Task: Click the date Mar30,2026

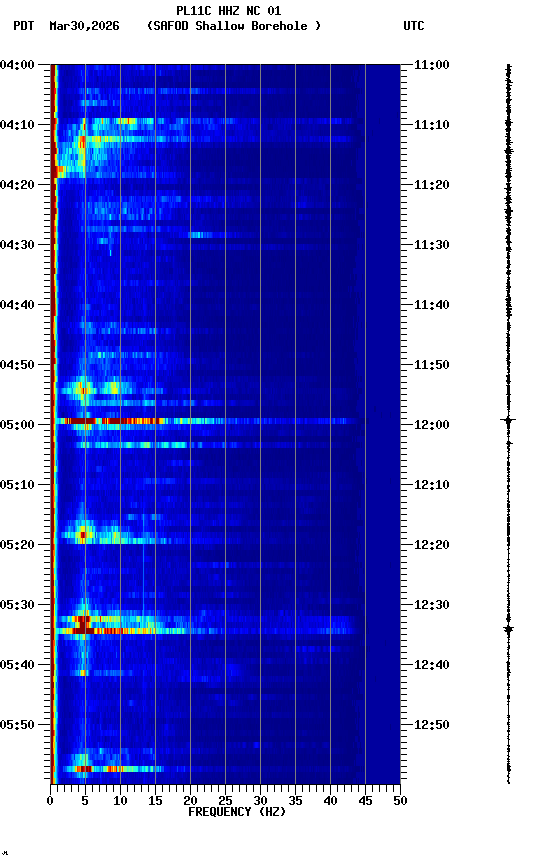Action: pyautogui.click(x=84, y=26)
